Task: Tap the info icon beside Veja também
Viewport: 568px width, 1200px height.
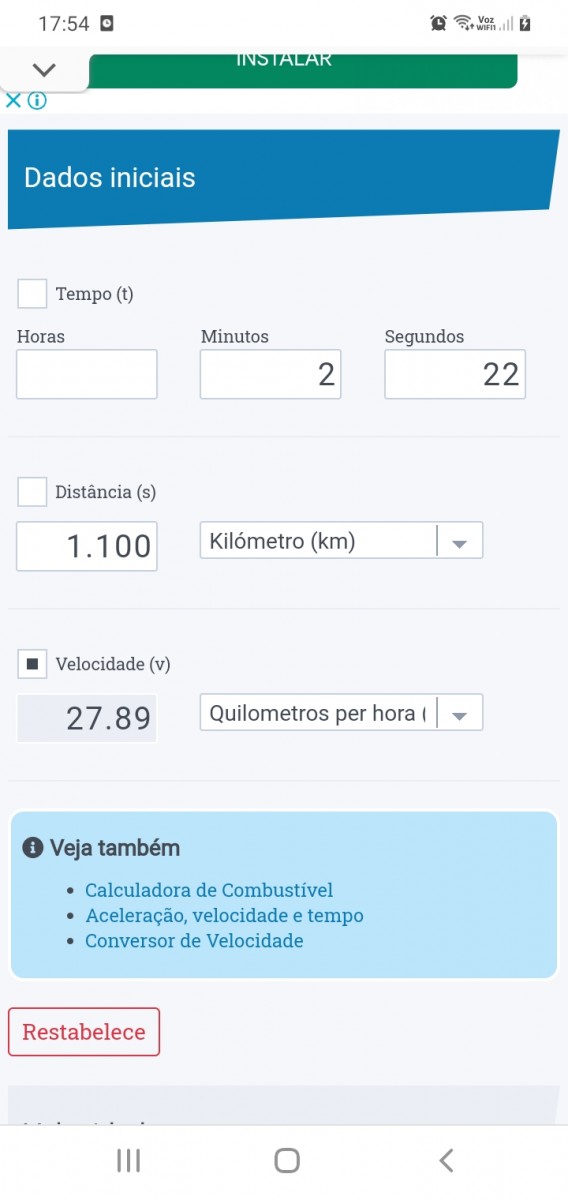Action: tap(33, 848)
